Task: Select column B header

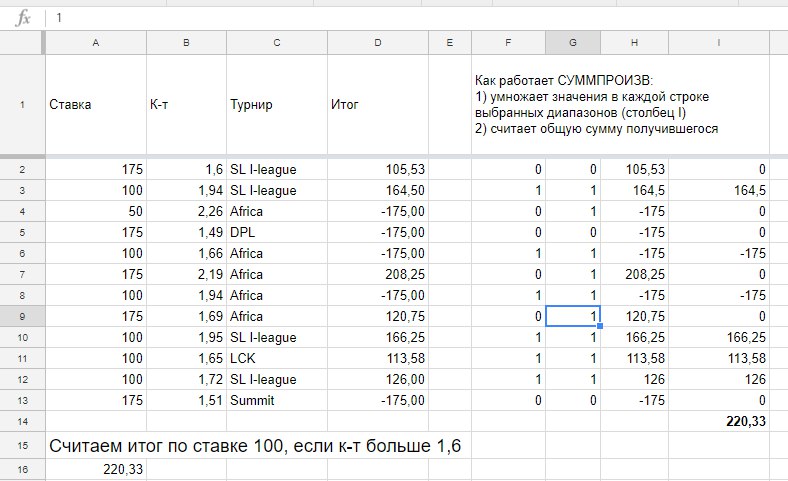Action: tap(186, 43)
